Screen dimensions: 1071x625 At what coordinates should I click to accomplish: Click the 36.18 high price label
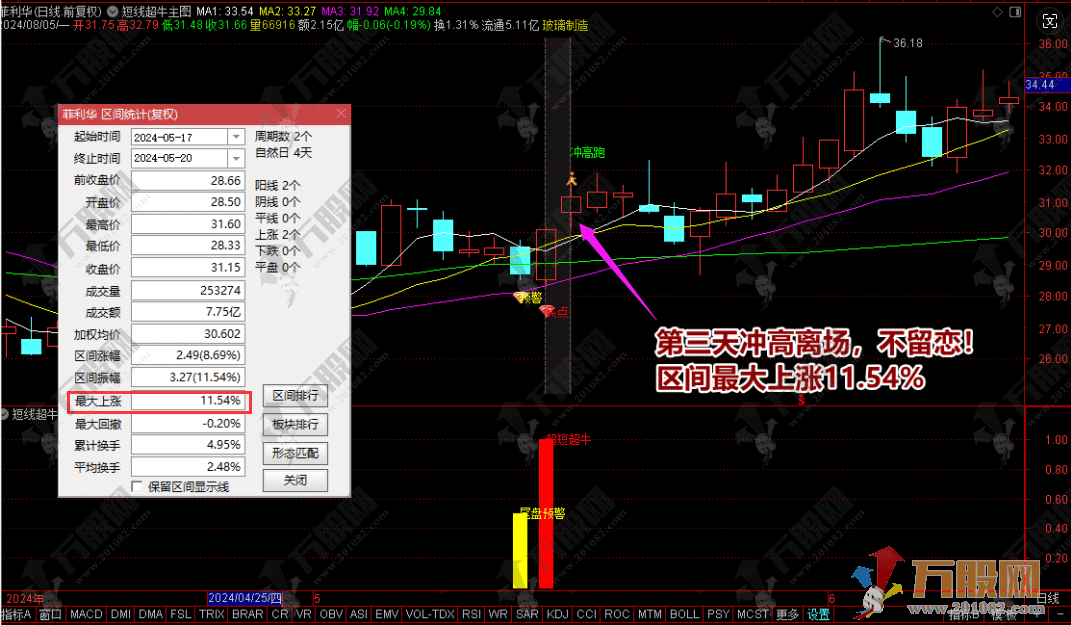tap(908, 43)
